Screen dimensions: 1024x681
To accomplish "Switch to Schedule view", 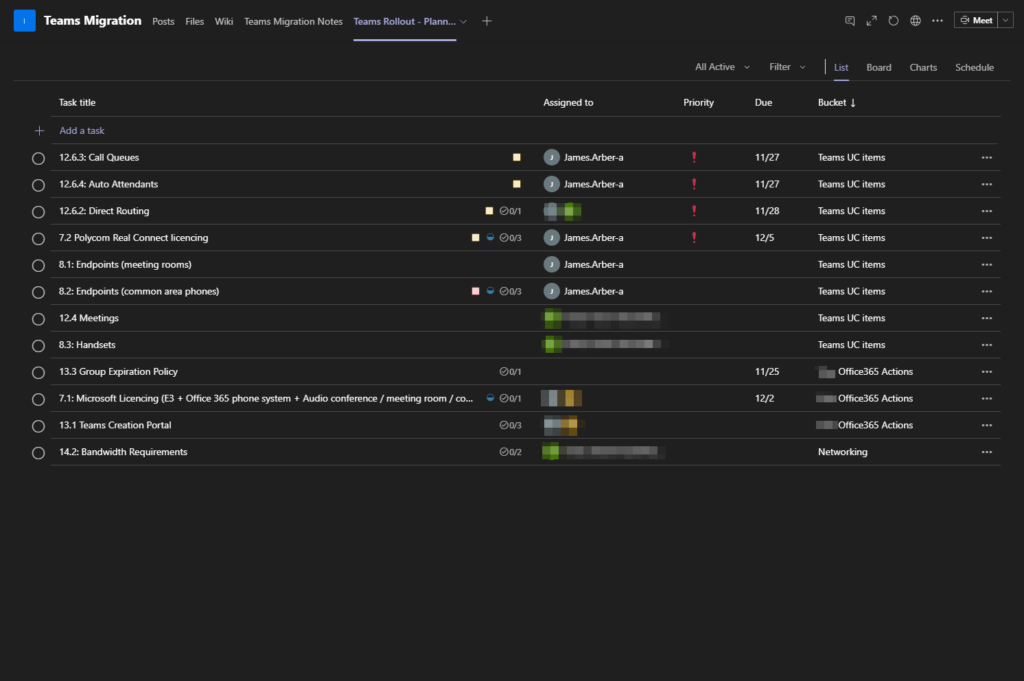I will (x=974, y=67).
